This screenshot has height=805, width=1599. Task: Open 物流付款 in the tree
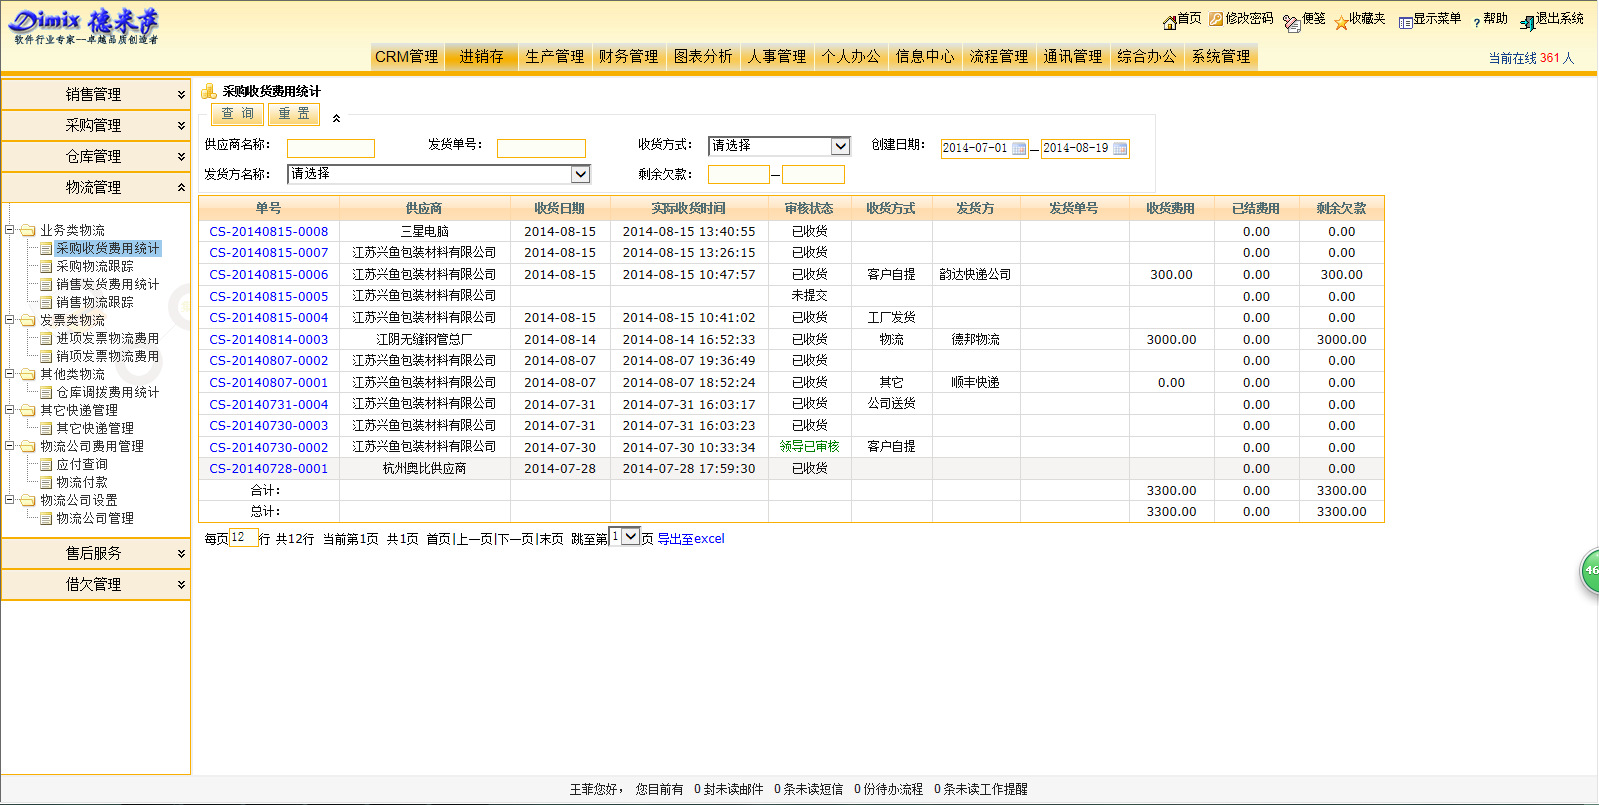tap(81, 482)
